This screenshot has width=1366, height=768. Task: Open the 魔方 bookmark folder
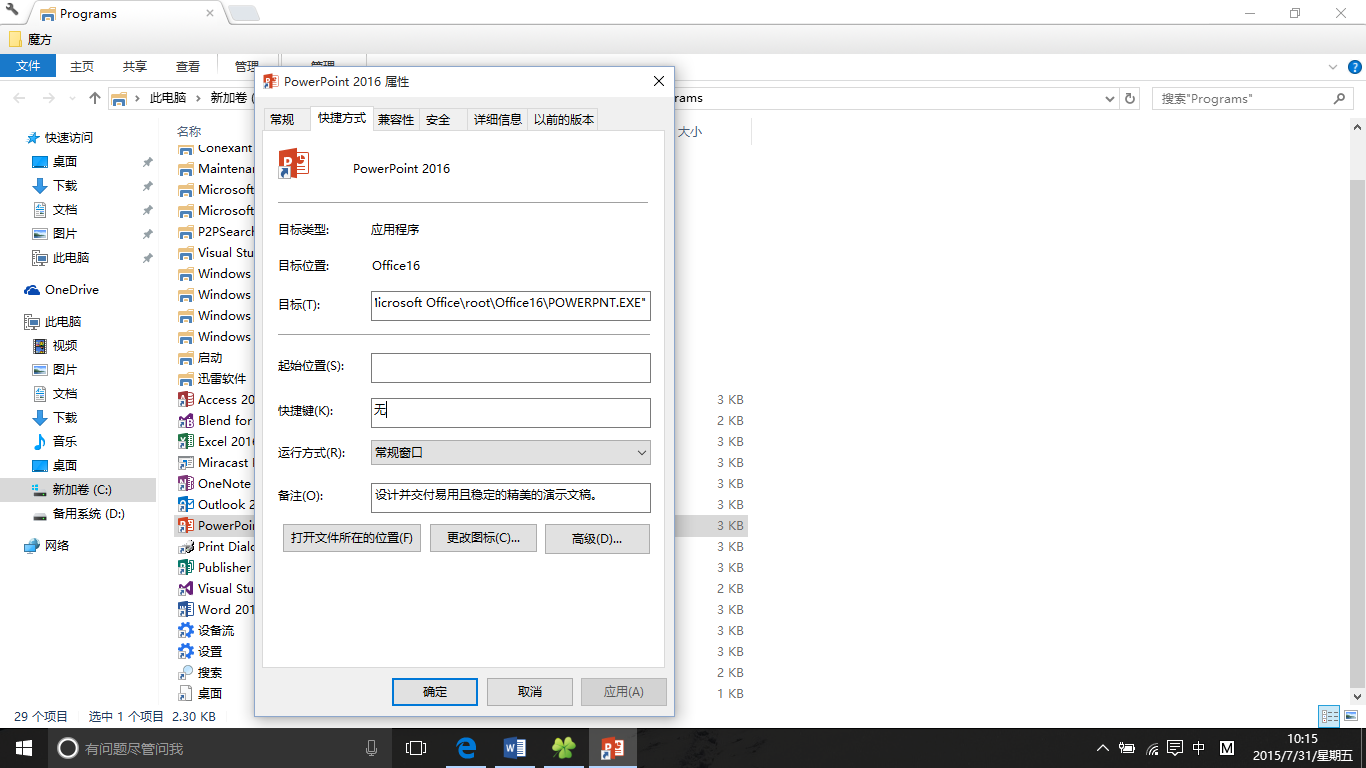(x=30, y=40)
